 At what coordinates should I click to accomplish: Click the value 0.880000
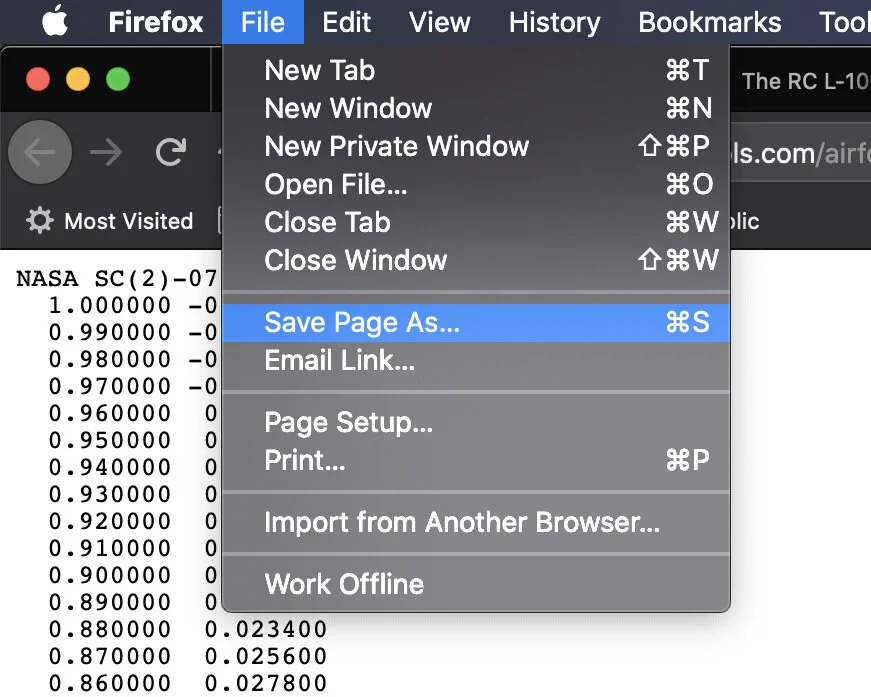pyautogui.click(x=109, y=629)
